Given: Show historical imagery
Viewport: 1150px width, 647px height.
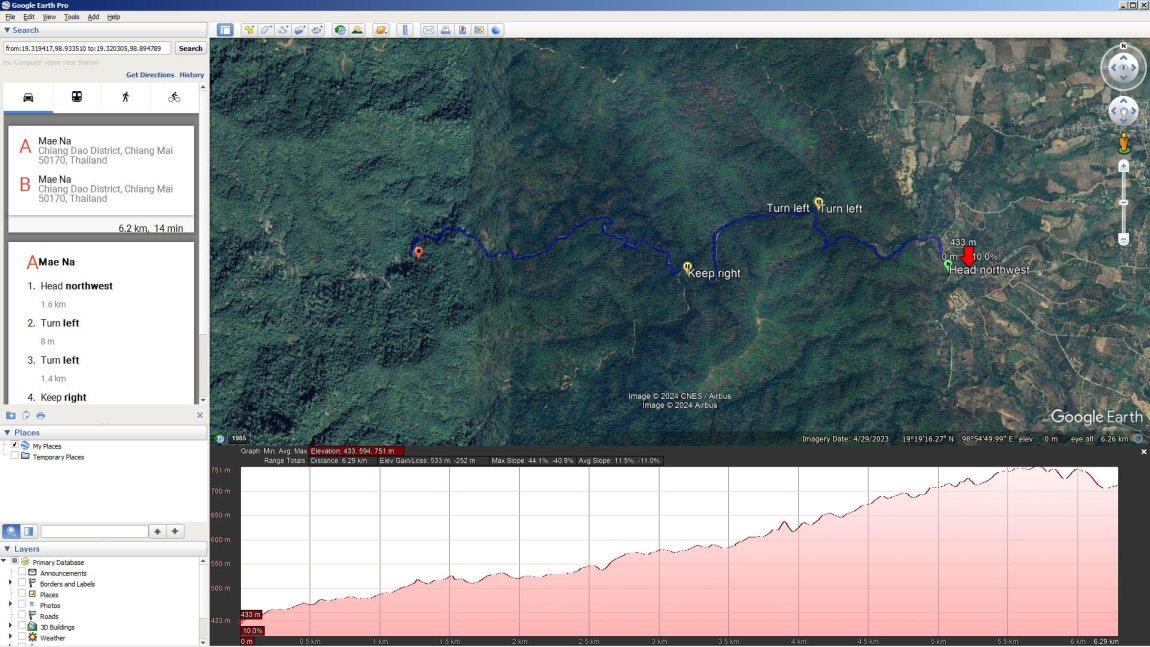Looking at the screenshot, I should coord(340,30).
